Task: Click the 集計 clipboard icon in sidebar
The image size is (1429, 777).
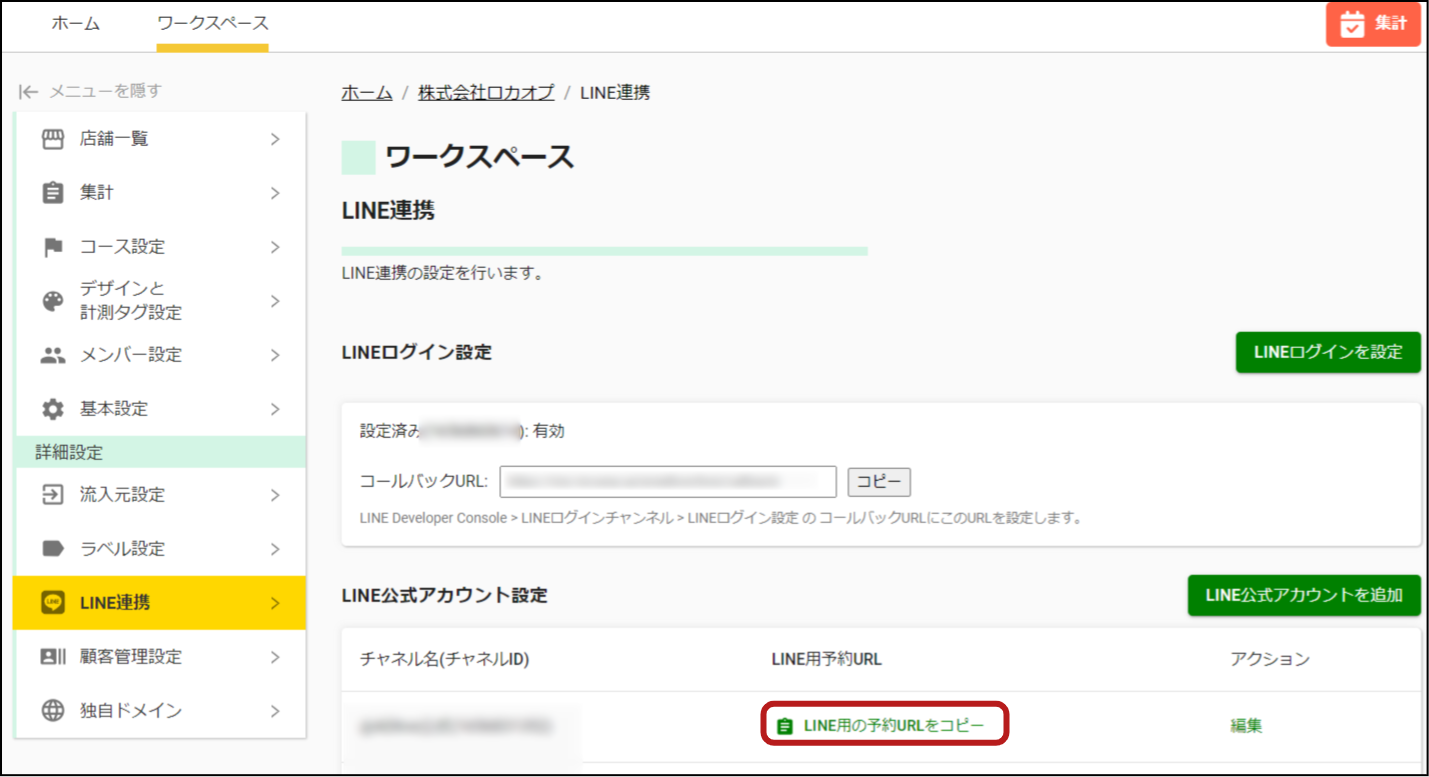Action: 53,193
